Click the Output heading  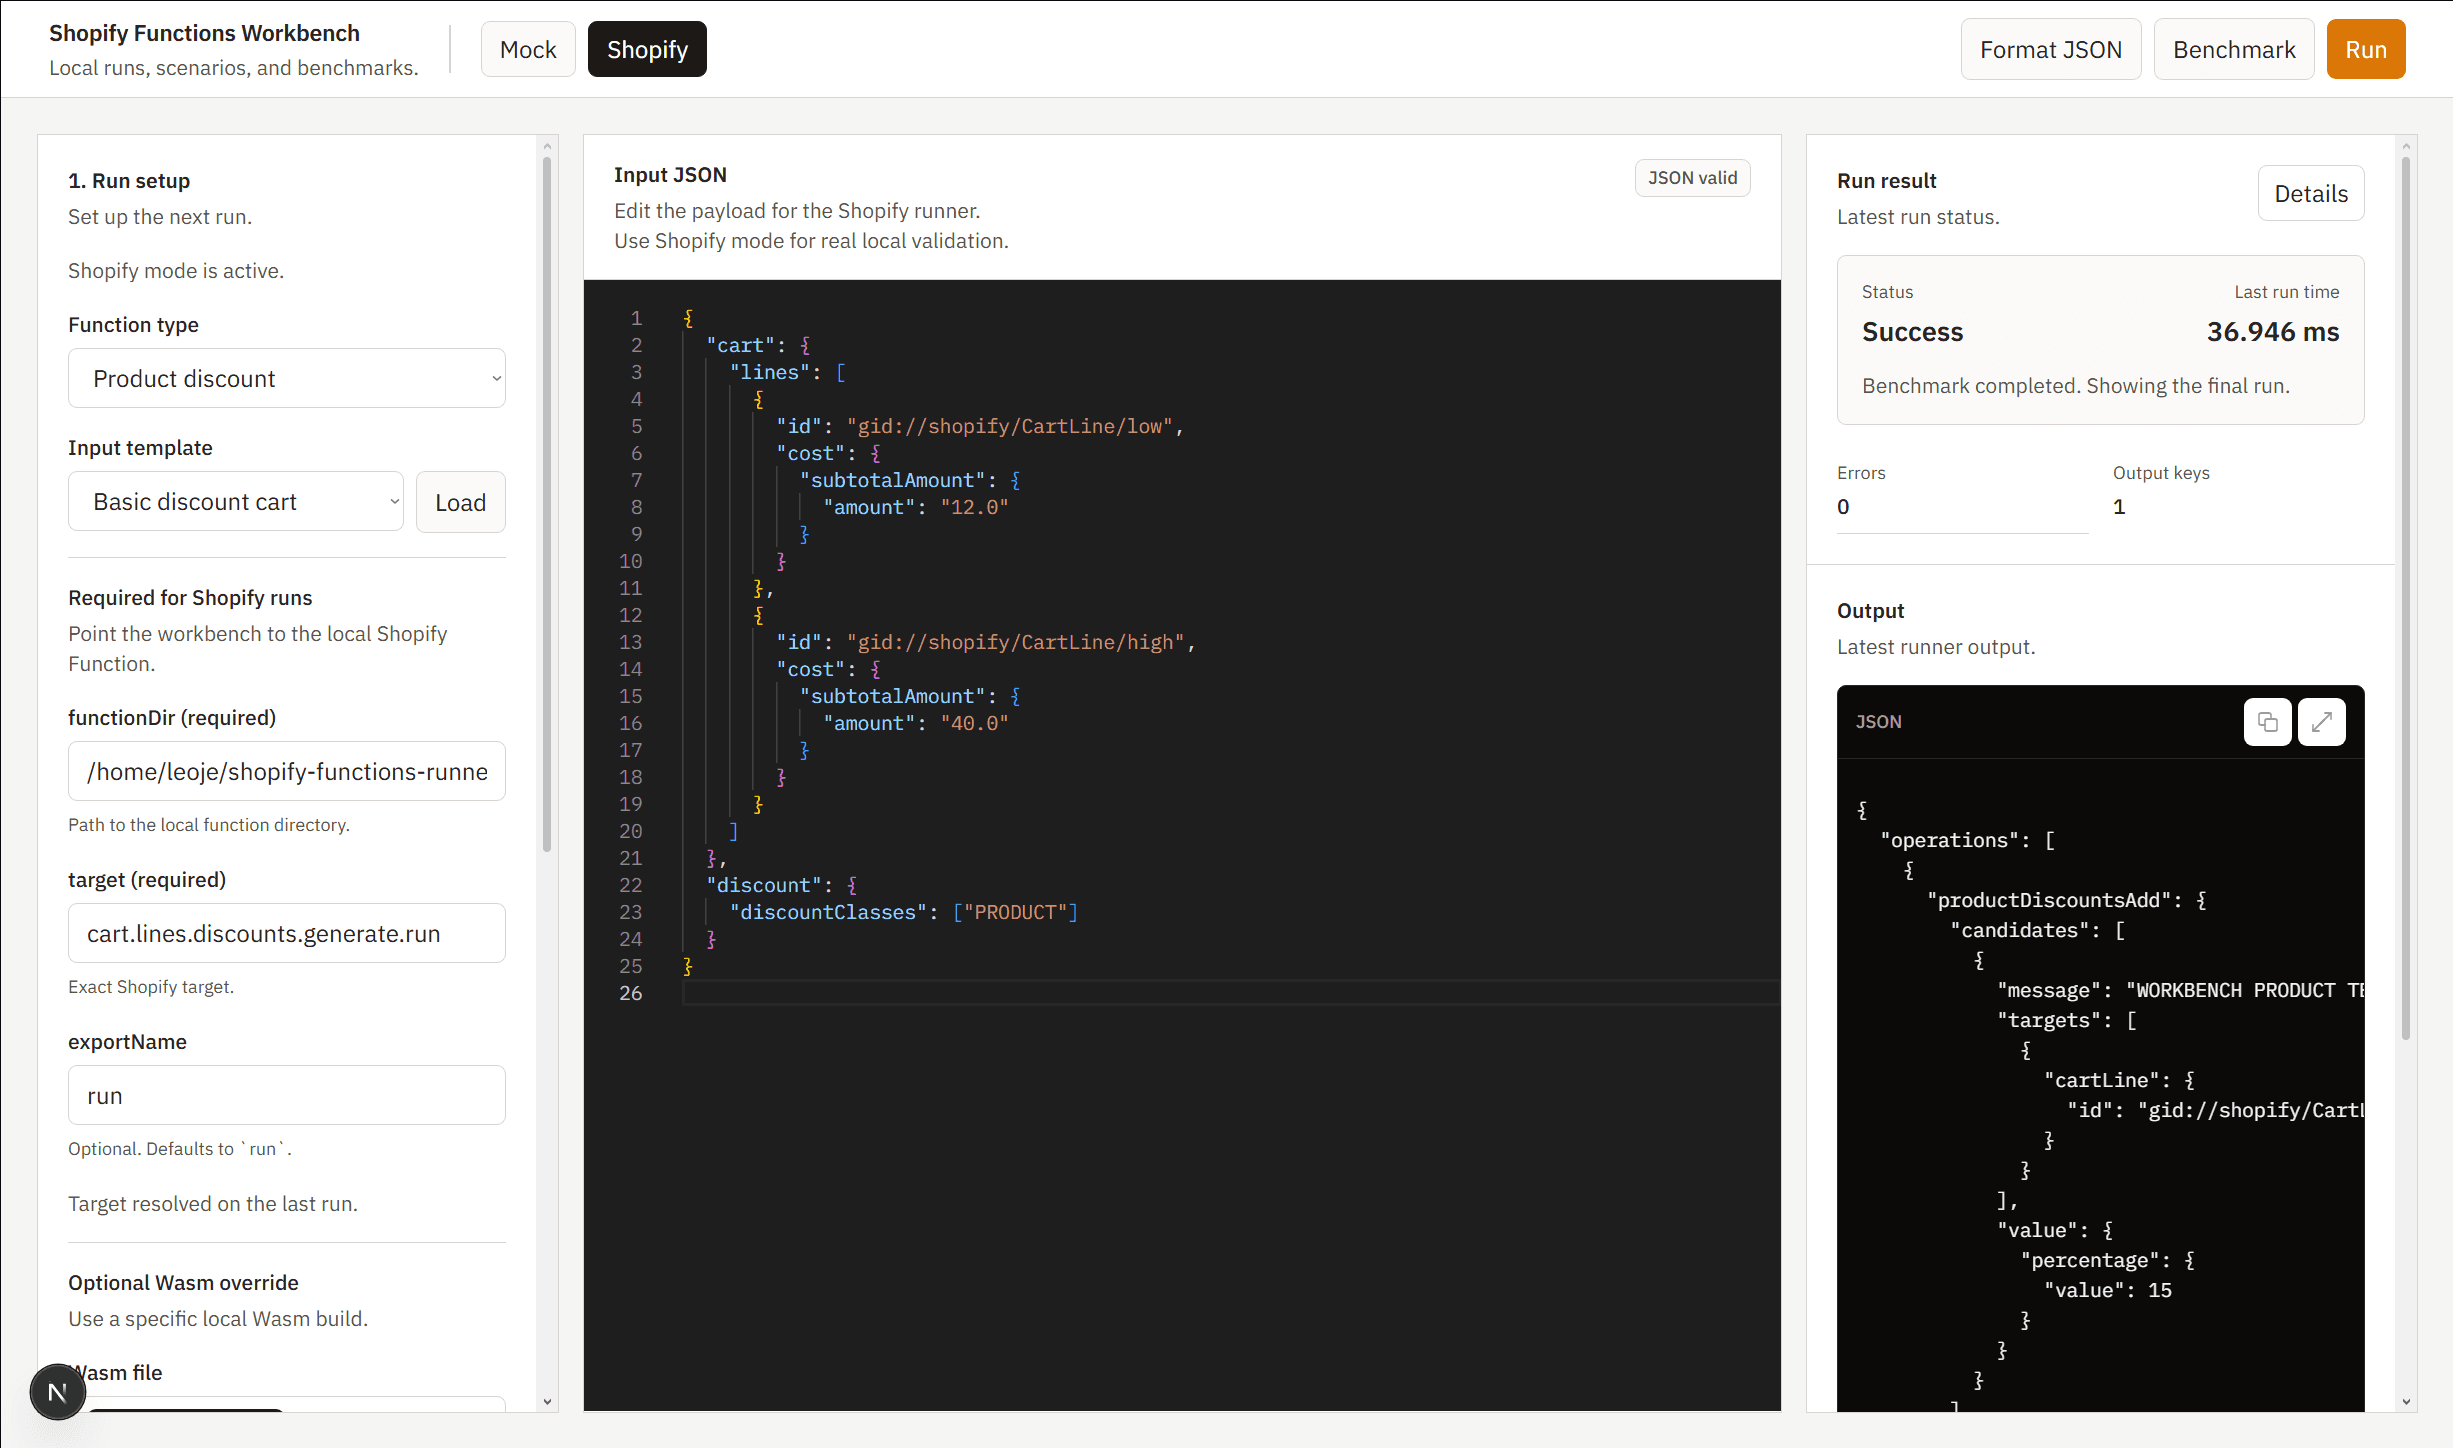tap(1870, 611)
